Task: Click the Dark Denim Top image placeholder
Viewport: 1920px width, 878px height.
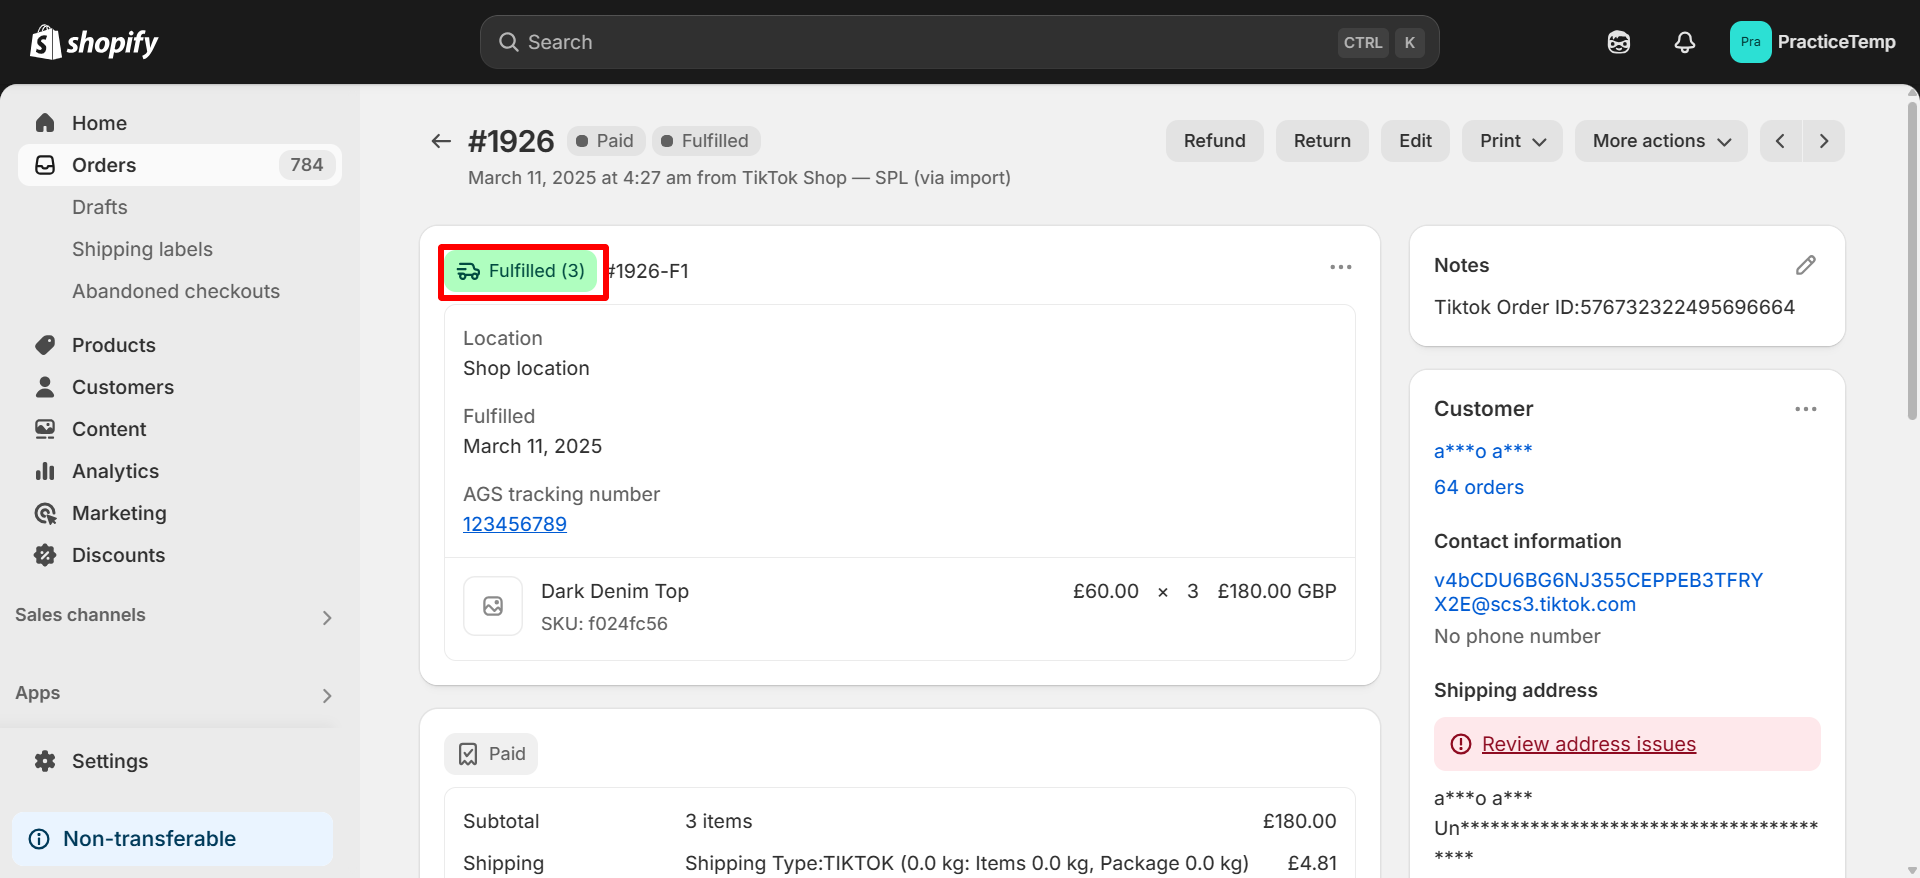Action: [x=493, y=606]
